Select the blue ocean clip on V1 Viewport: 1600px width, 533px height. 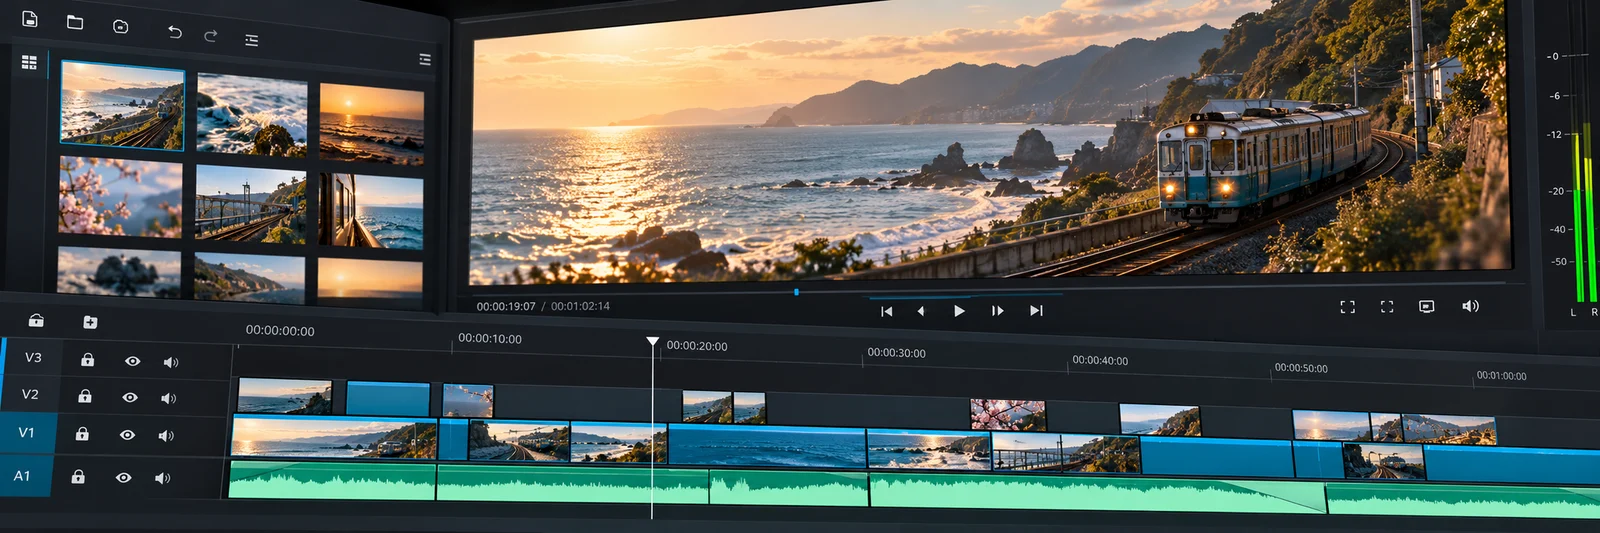(766, 446)
